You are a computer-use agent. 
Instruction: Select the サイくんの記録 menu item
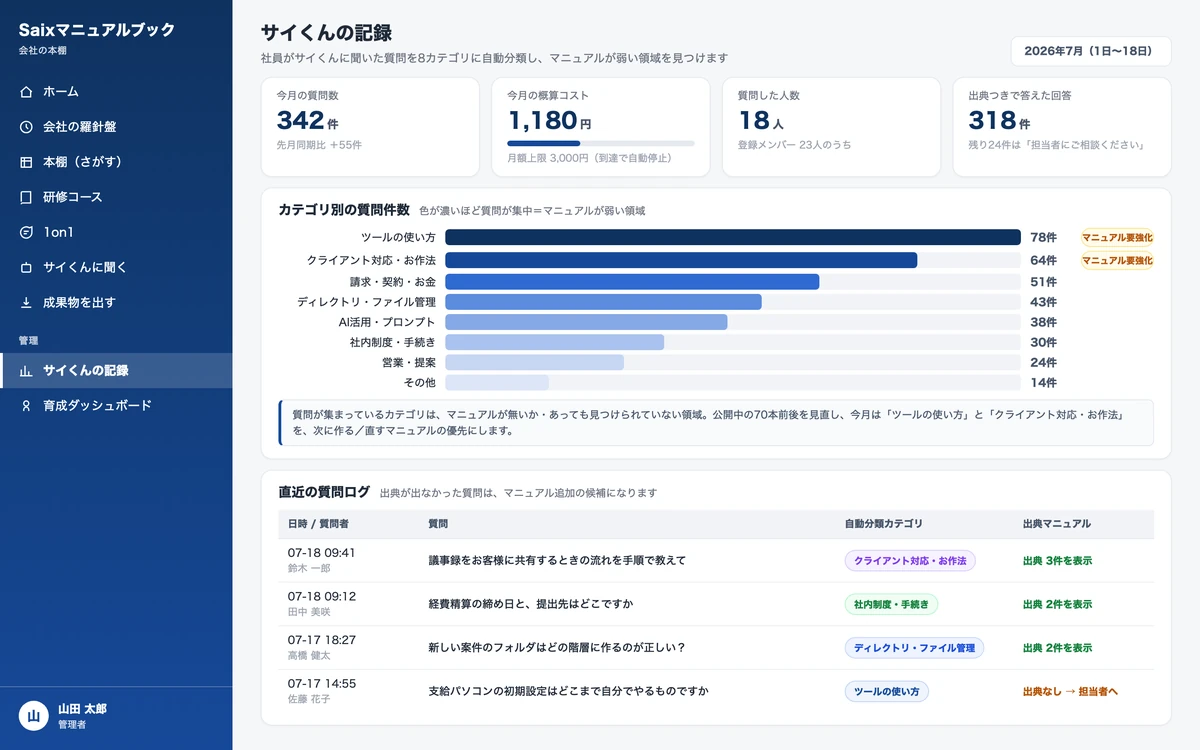pos(116,371)
